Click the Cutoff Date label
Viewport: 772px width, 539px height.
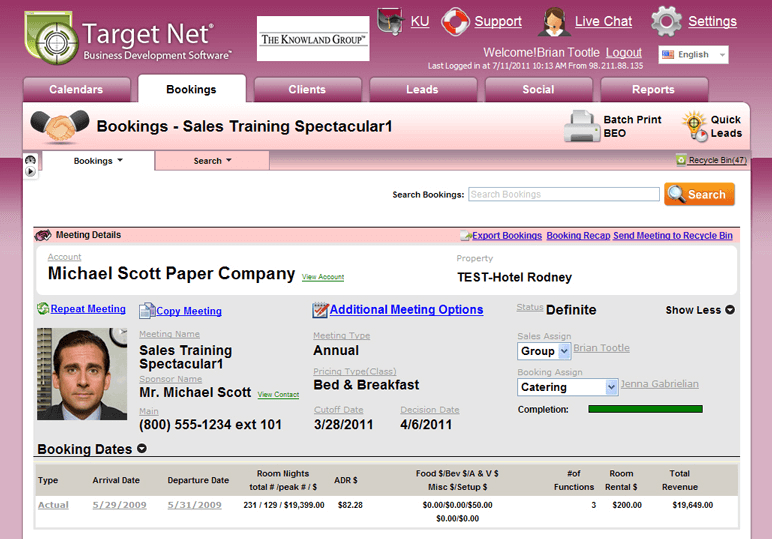point(339,410)
